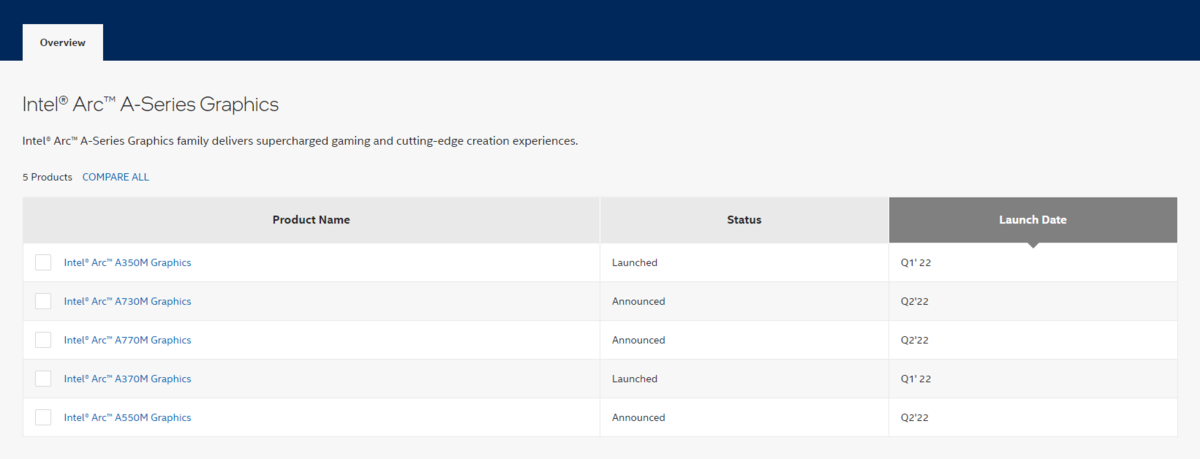1200x459 pixels.
Task: Tick the Arc A730M Graphics compare checkbox
Action: tap(43, 301)
